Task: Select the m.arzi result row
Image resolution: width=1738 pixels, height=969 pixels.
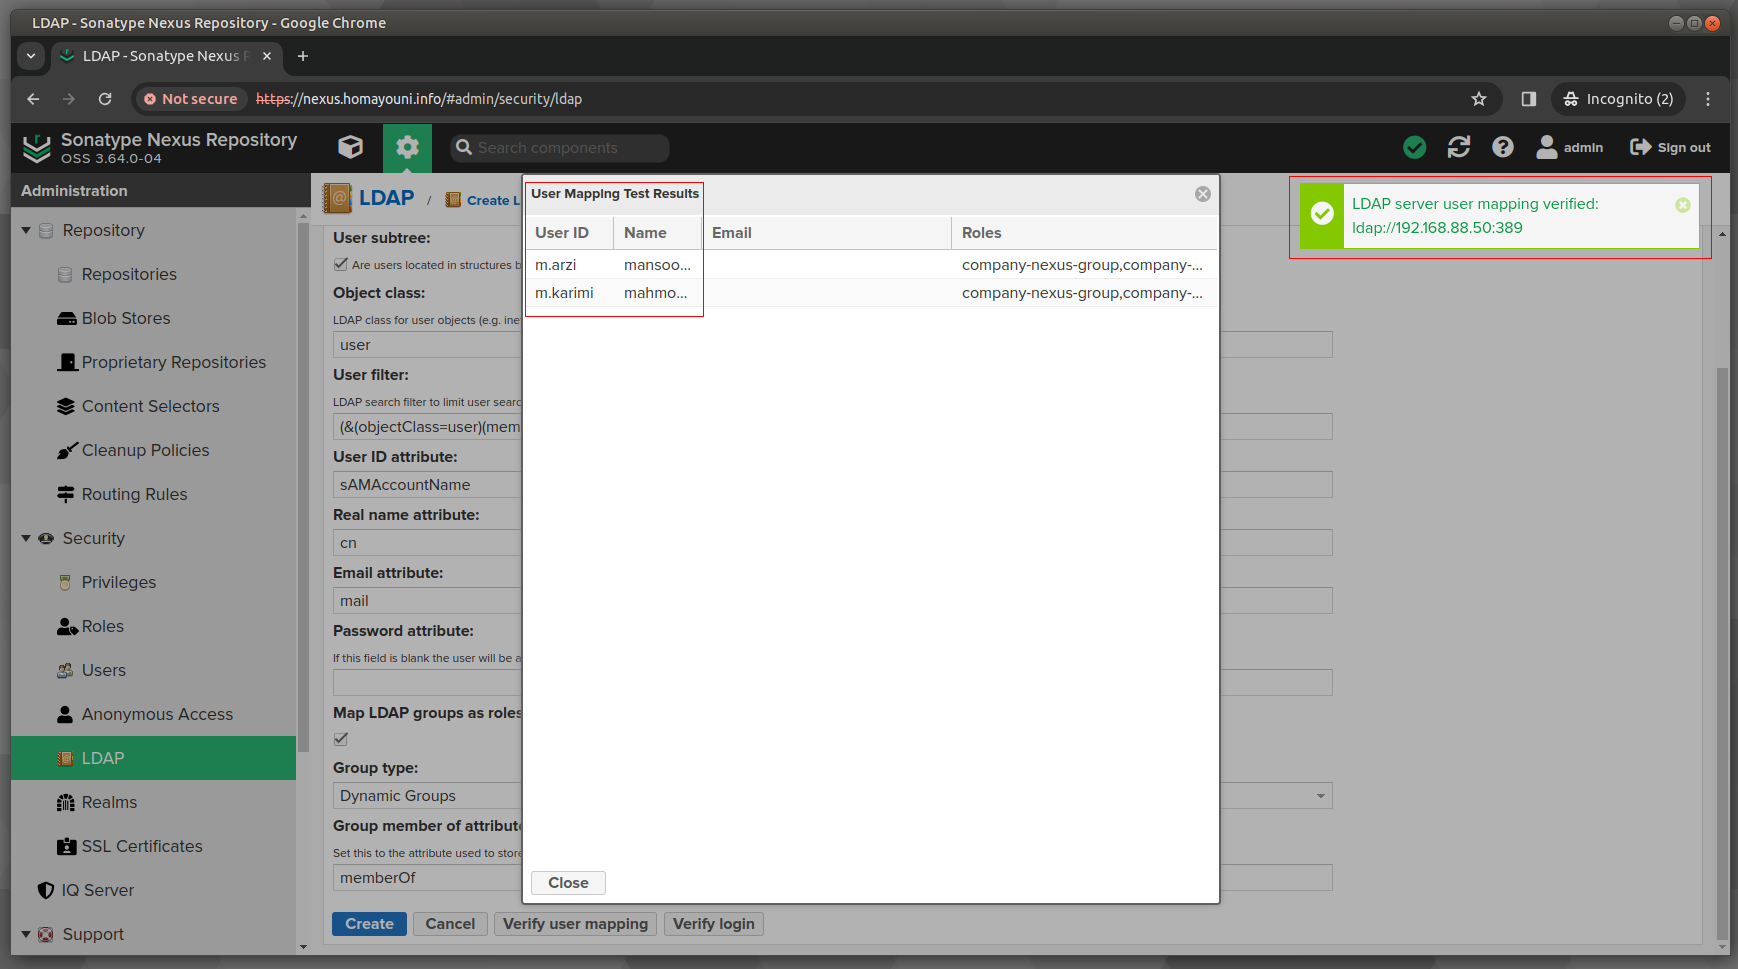Action: pyautogui.click(x=870, y=265)
